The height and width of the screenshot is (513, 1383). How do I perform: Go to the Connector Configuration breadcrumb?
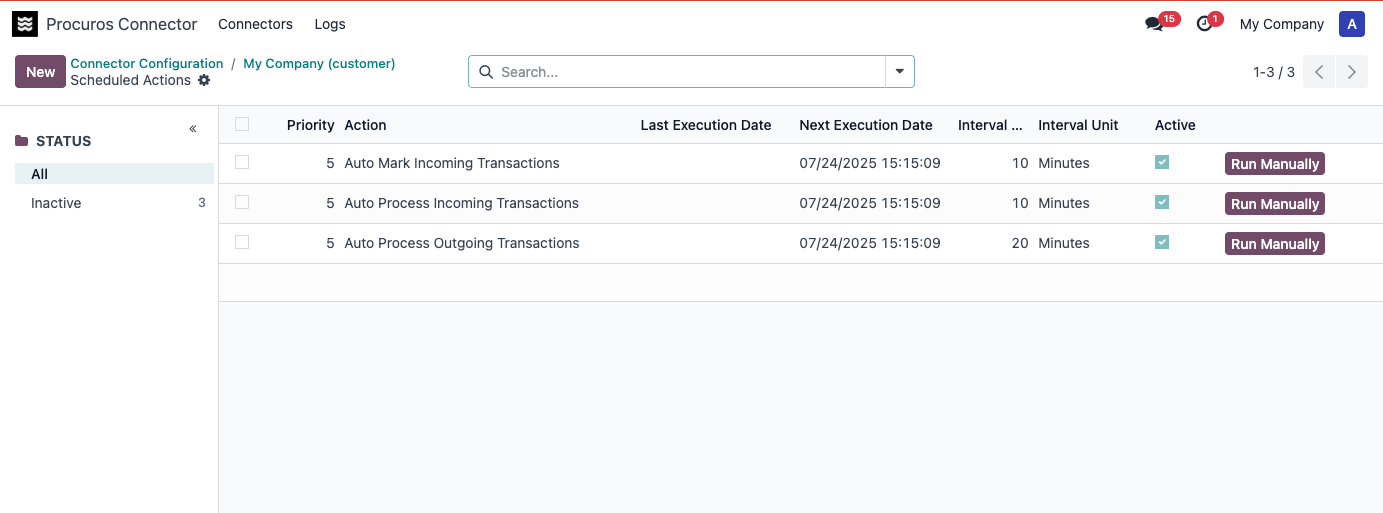(x=147, y=63)
